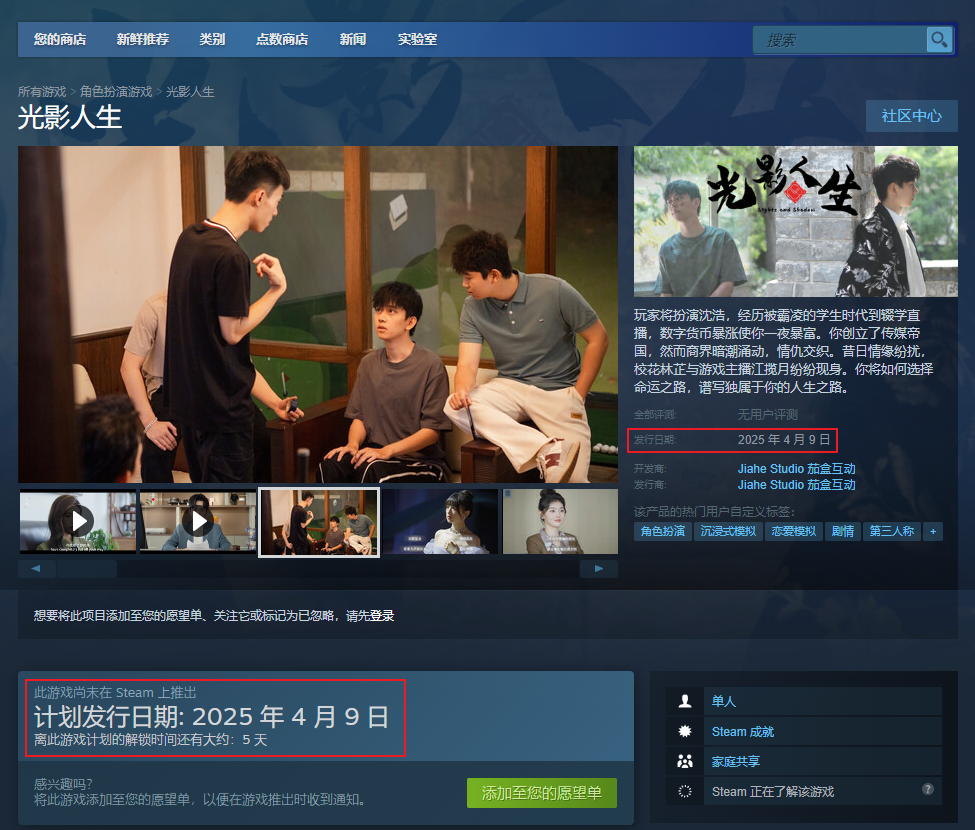975x830 pixels.
Task: Click the store search input field
Action: point(839,40)
